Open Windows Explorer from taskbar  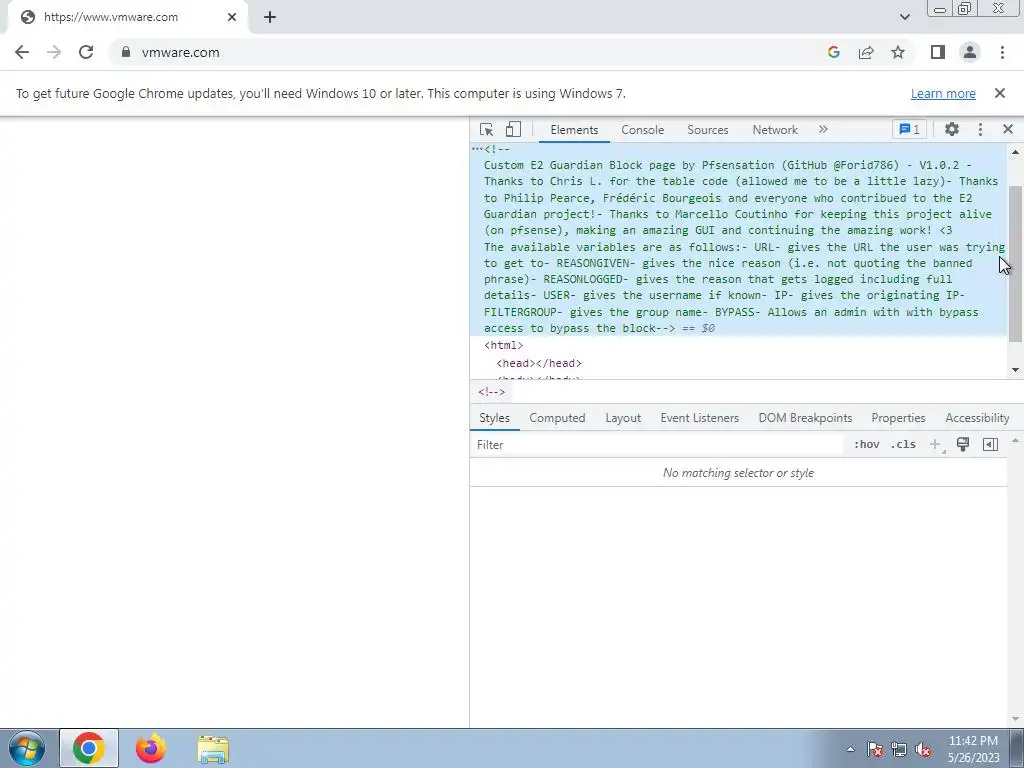coord(213,750)
